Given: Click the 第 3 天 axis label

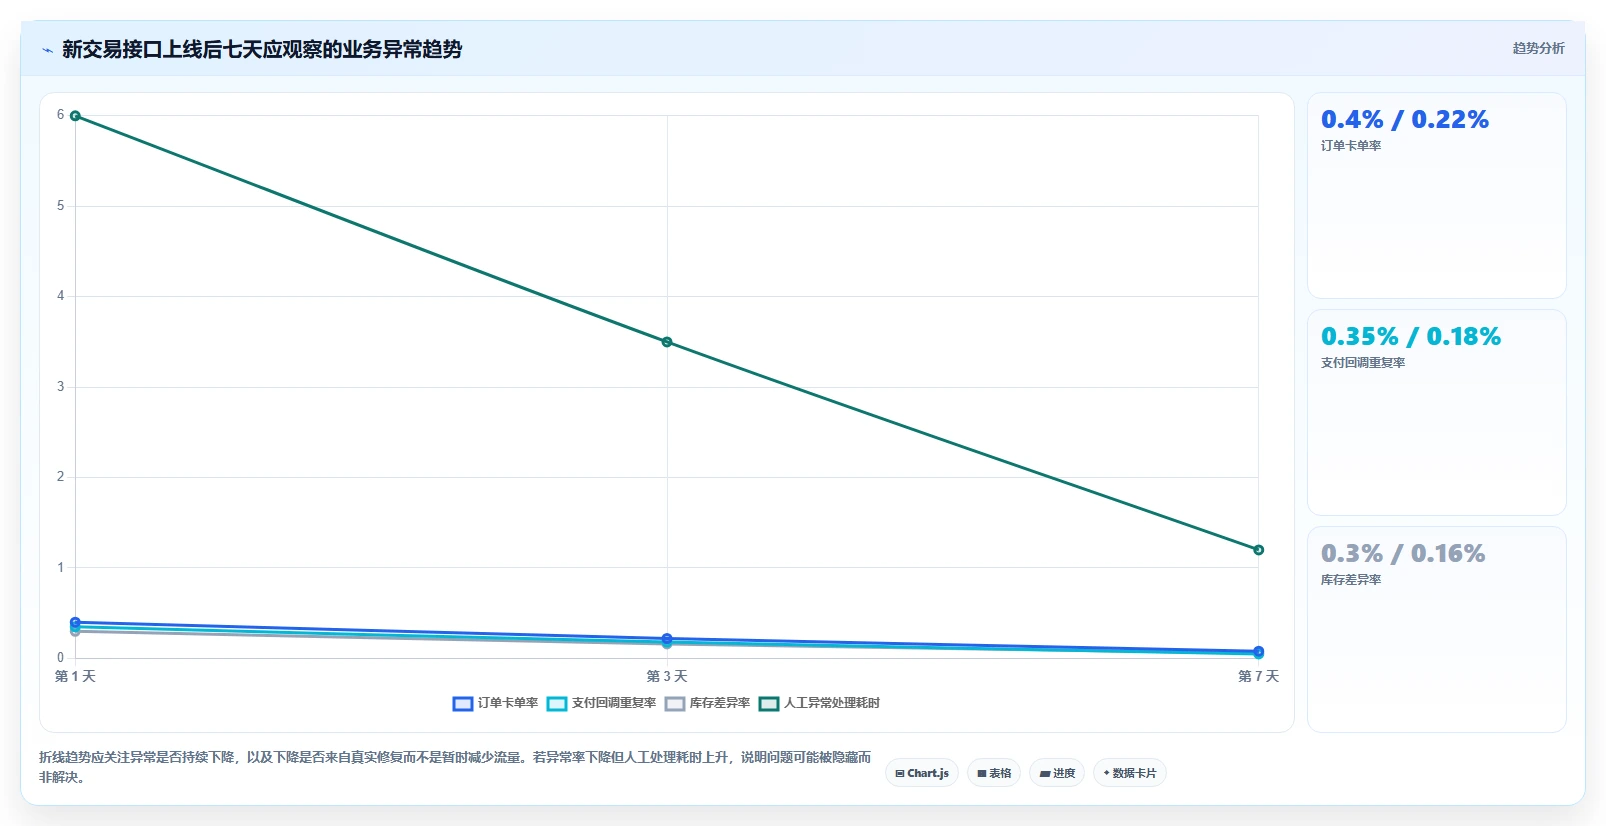Looking at the screenshot, I should (x=667, y=677).
